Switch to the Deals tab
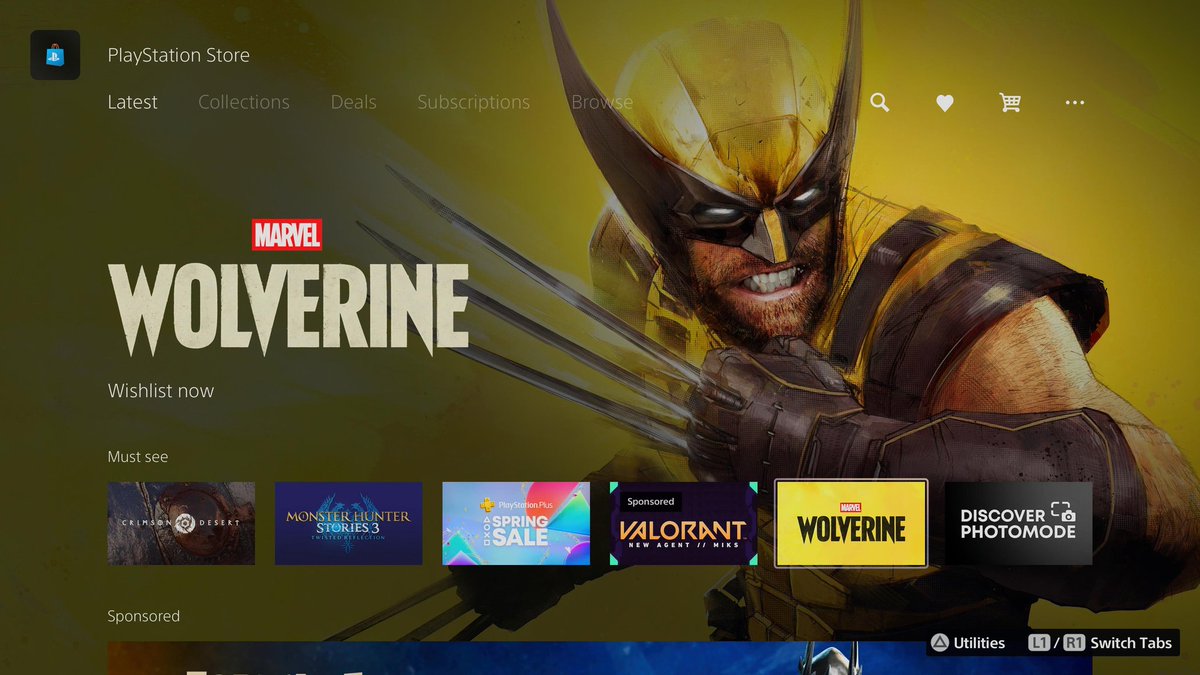The height and width of the screenshot is (675, 1200). pos(354,102)
